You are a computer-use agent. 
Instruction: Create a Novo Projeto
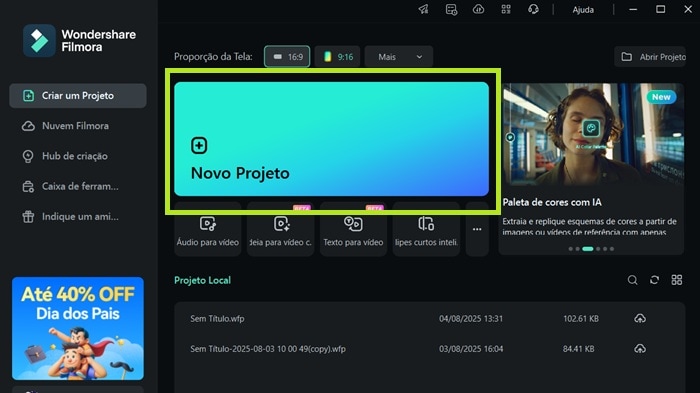tap(332, 139)
